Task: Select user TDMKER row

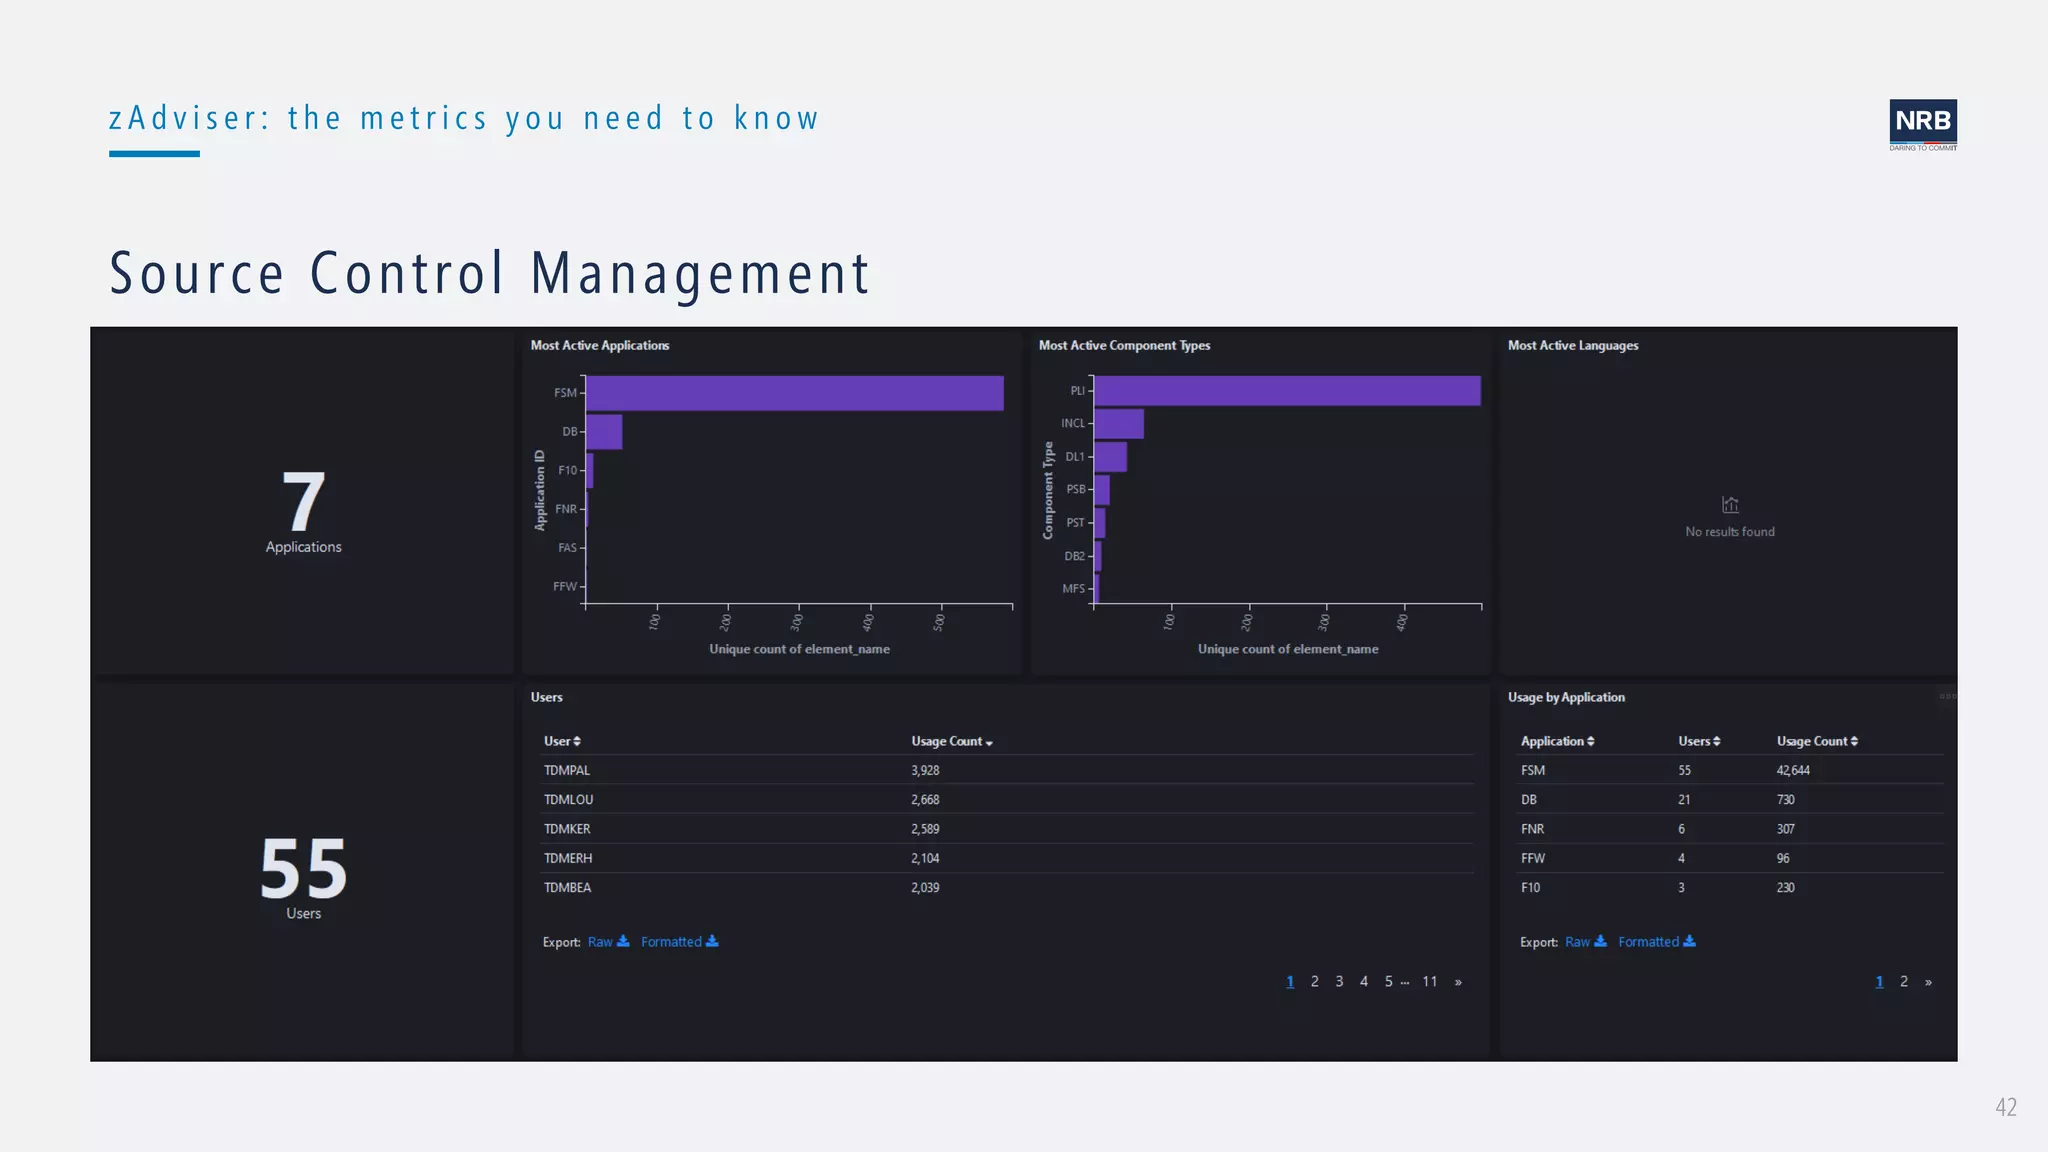Action: [x=1007, y=829]
